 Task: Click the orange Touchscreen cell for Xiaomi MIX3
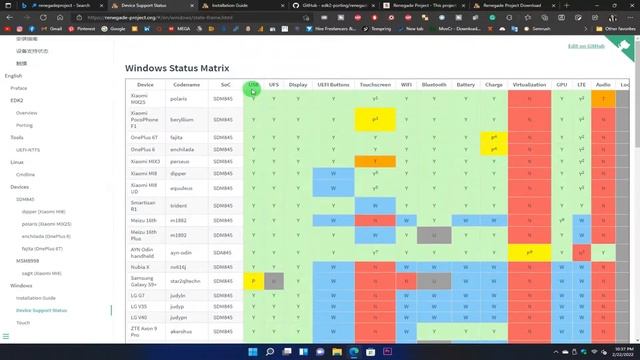tap(375, 162)
